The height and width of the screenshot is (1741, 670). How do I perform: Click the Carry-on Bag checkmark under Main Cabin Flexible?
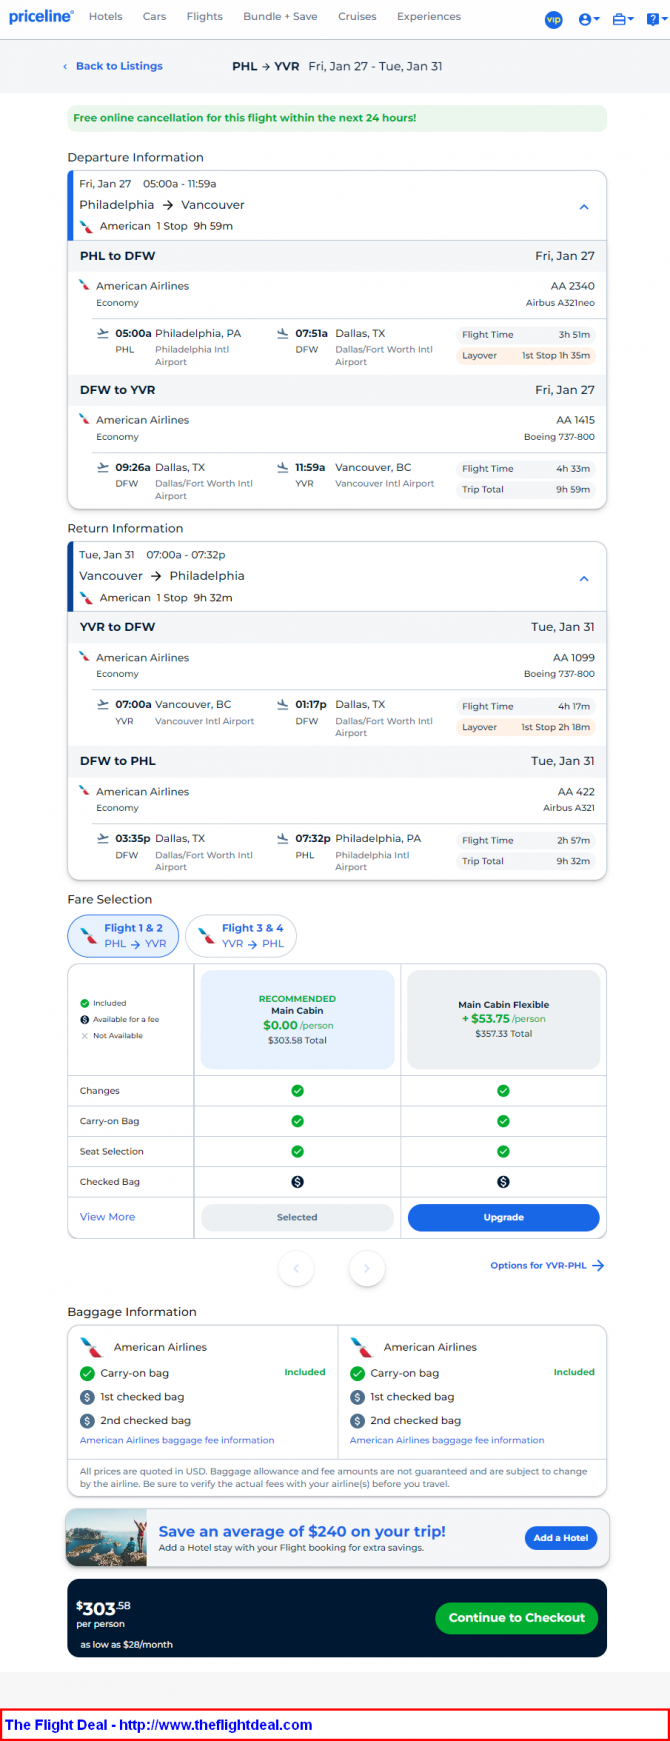503,1121
